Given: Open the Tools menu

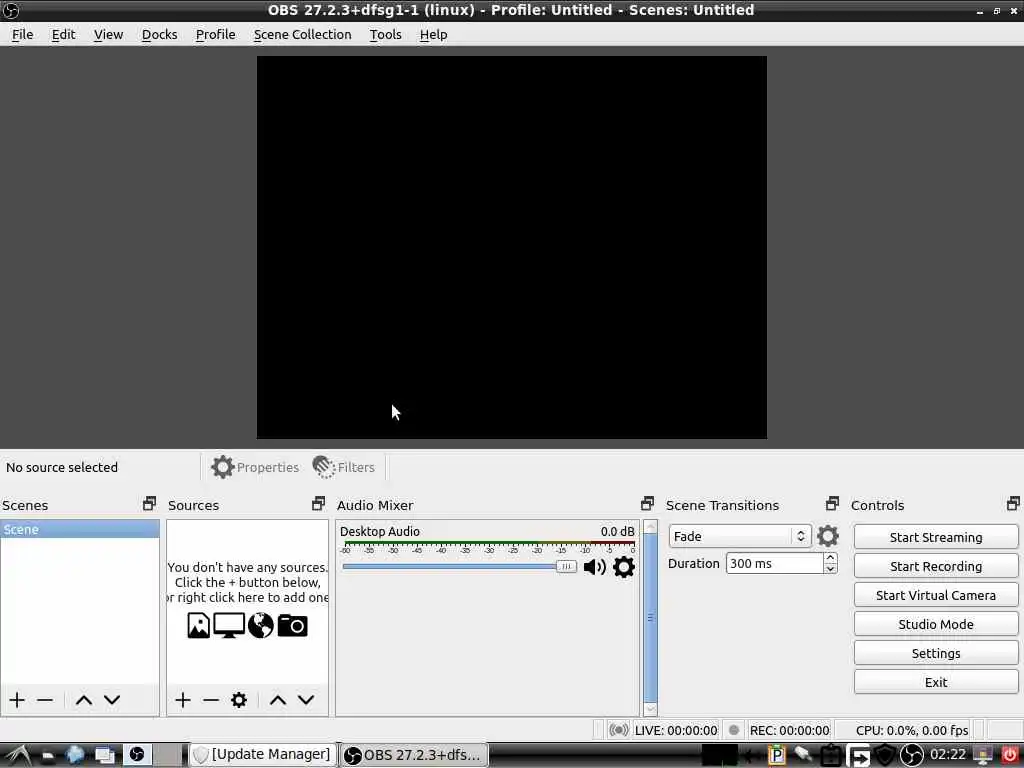Looking at the screenshot, I should coord(385,35).
